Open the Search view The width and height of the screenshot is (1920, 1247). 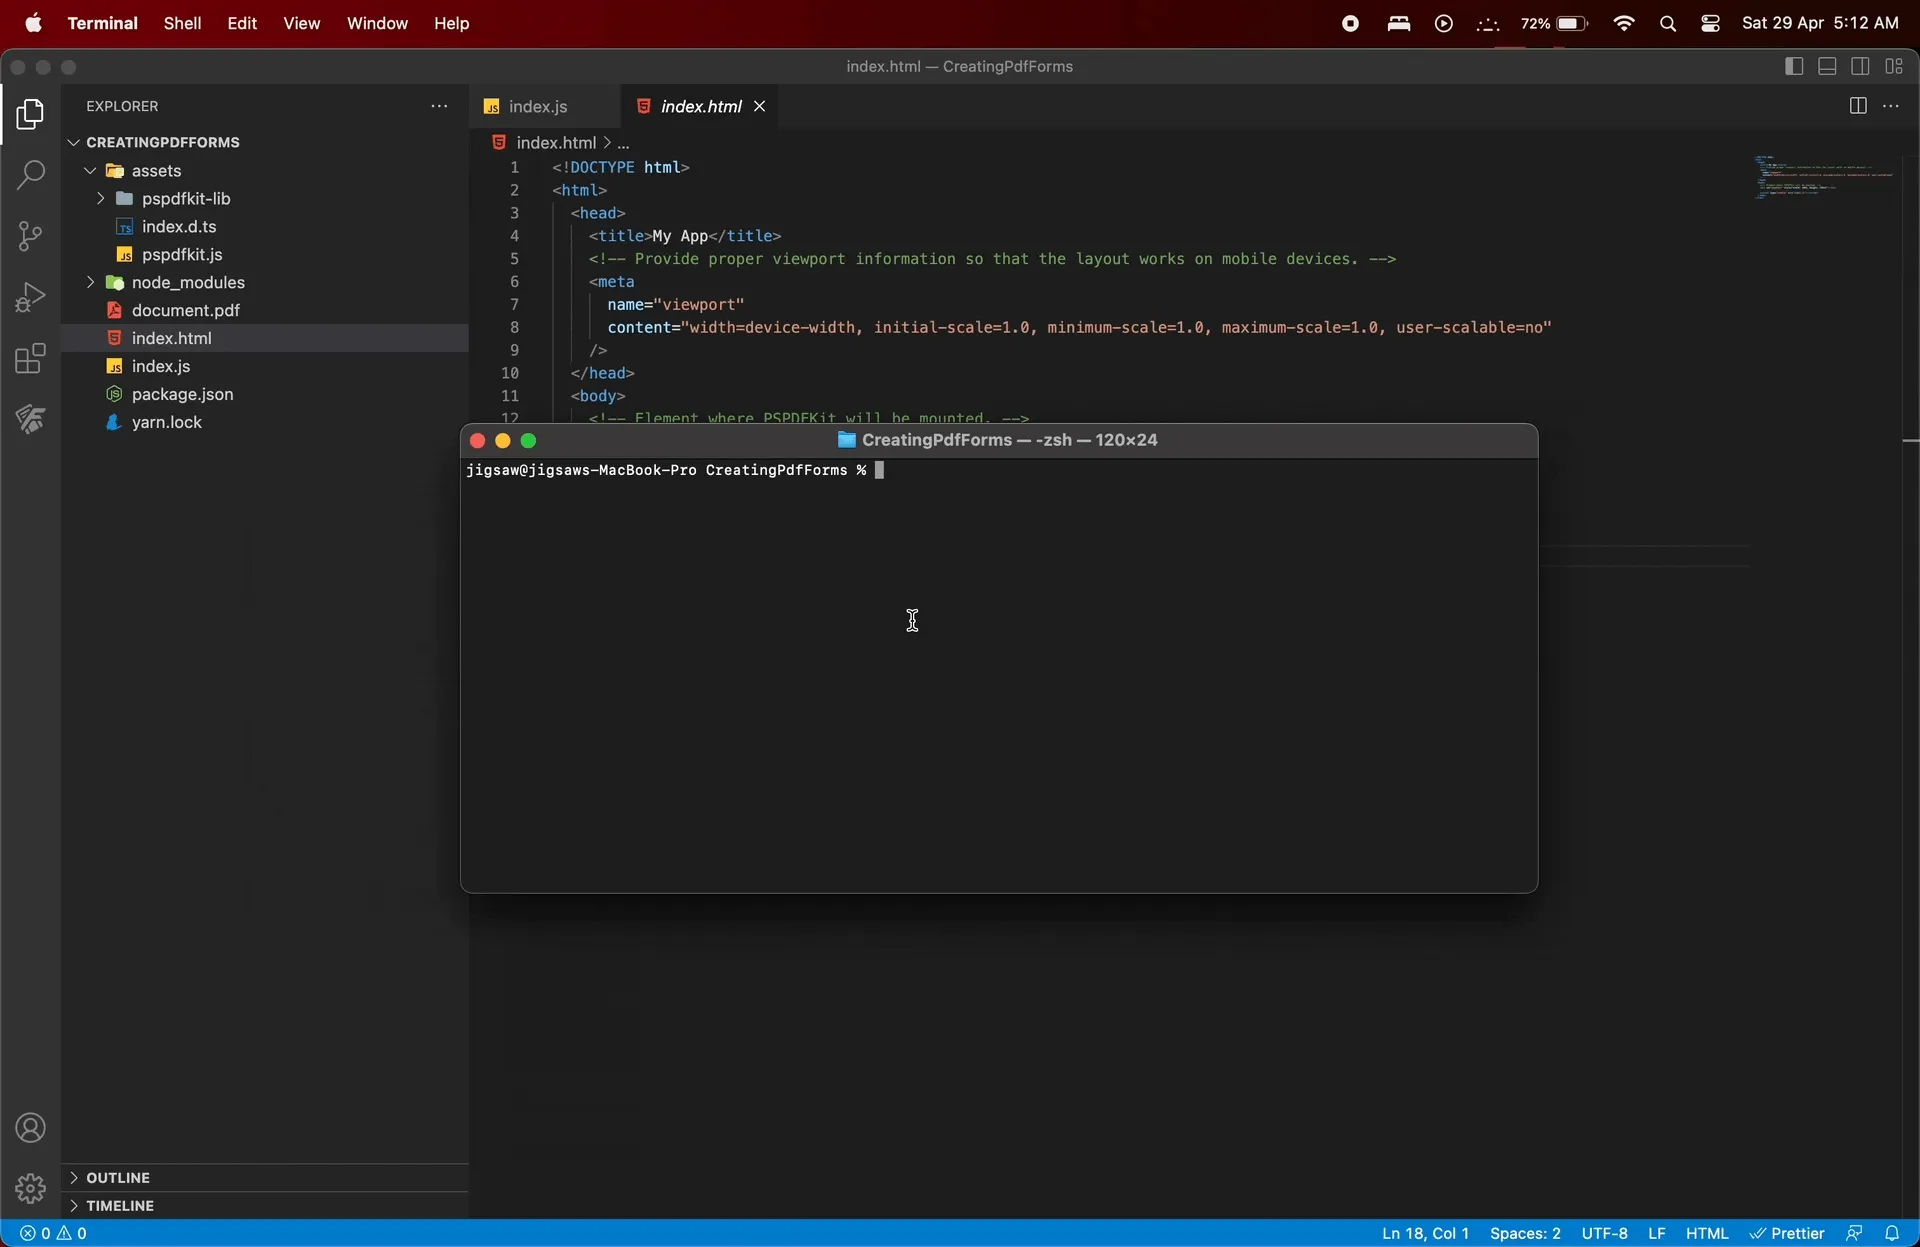(30, 175)
